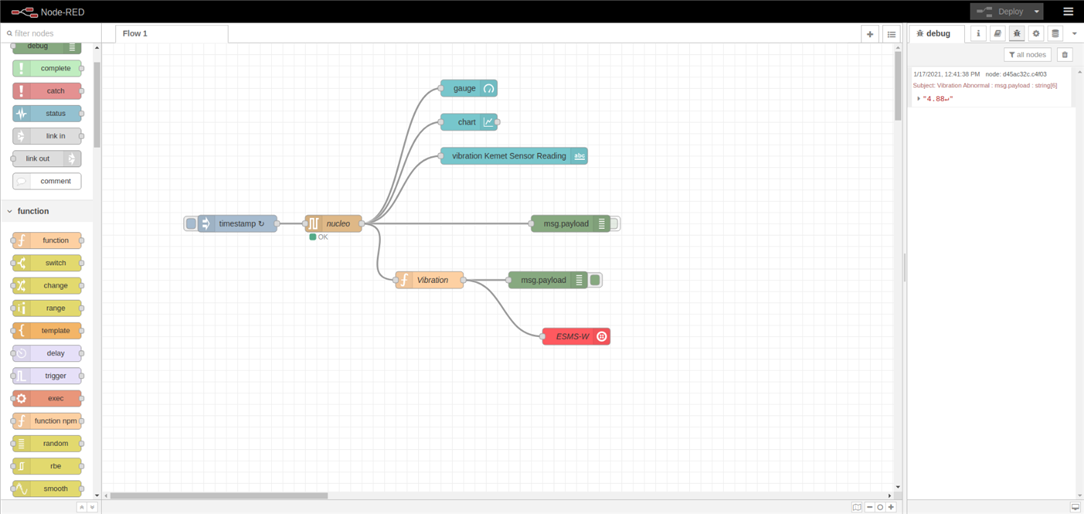Select vibration Kemet Sensor Reading text node
1084x514 pixels.
pos(514,156)
